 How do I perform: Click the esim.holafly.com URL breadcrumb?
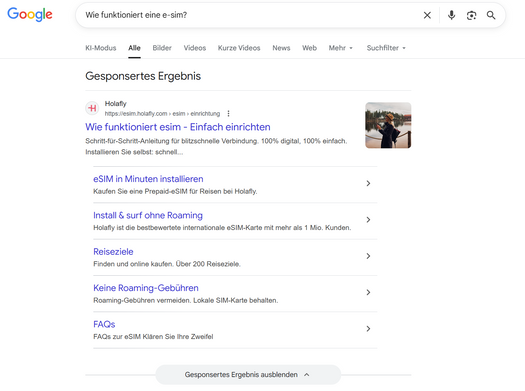pos(162,114)
